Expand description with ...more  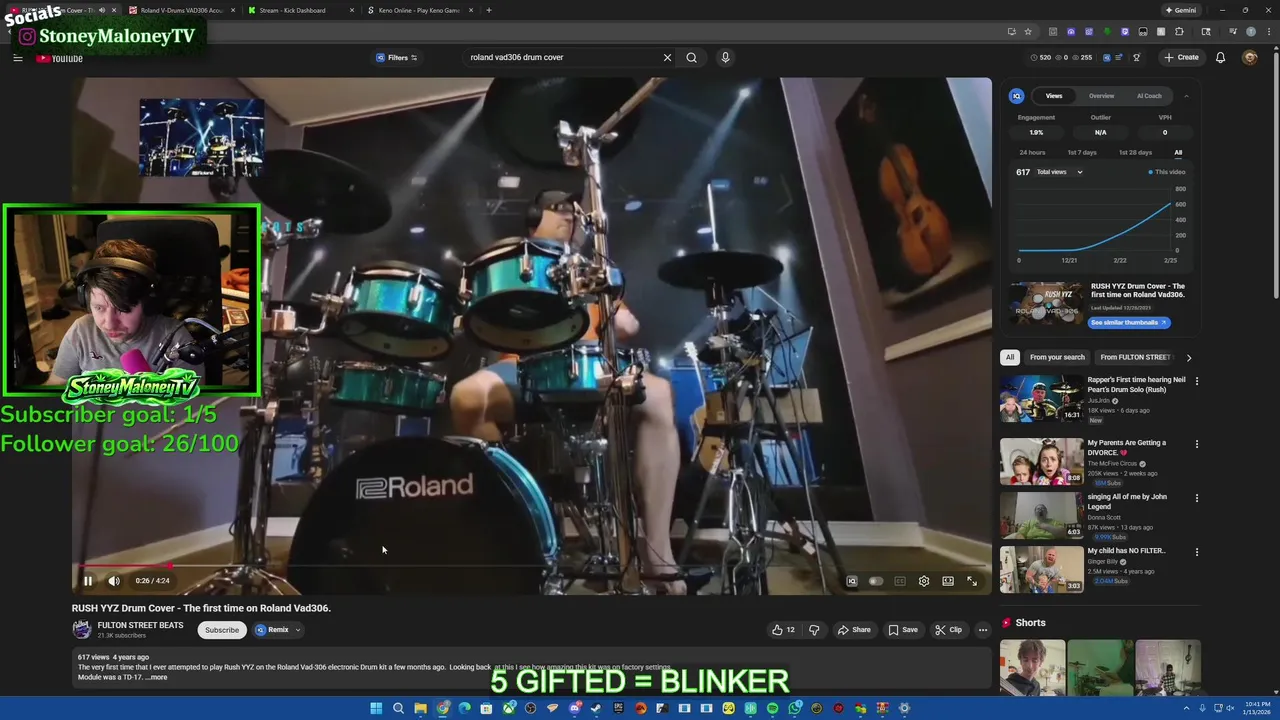(x=158, y=677)
